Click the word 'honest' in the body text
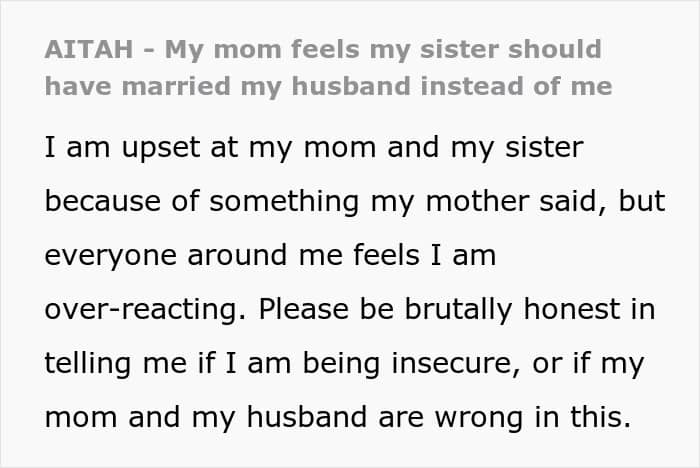The width and height of the screenshot is (700, 468). click(572, 309)
